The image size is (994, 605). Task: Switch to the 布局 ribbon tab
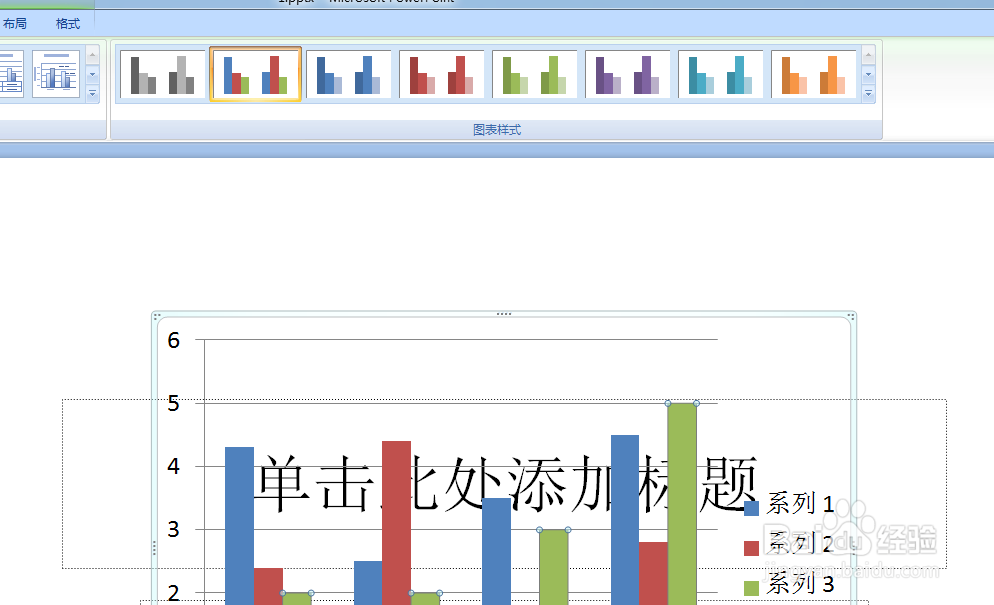[x=16, y=23]
